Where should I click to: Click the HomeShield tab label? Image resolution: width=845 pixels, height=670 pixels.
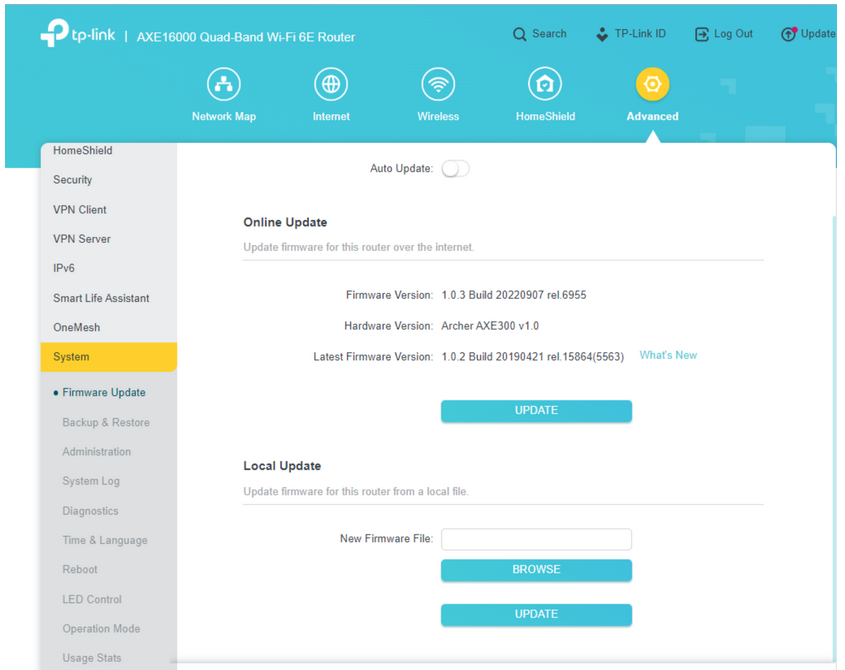[x=545, y=116]
